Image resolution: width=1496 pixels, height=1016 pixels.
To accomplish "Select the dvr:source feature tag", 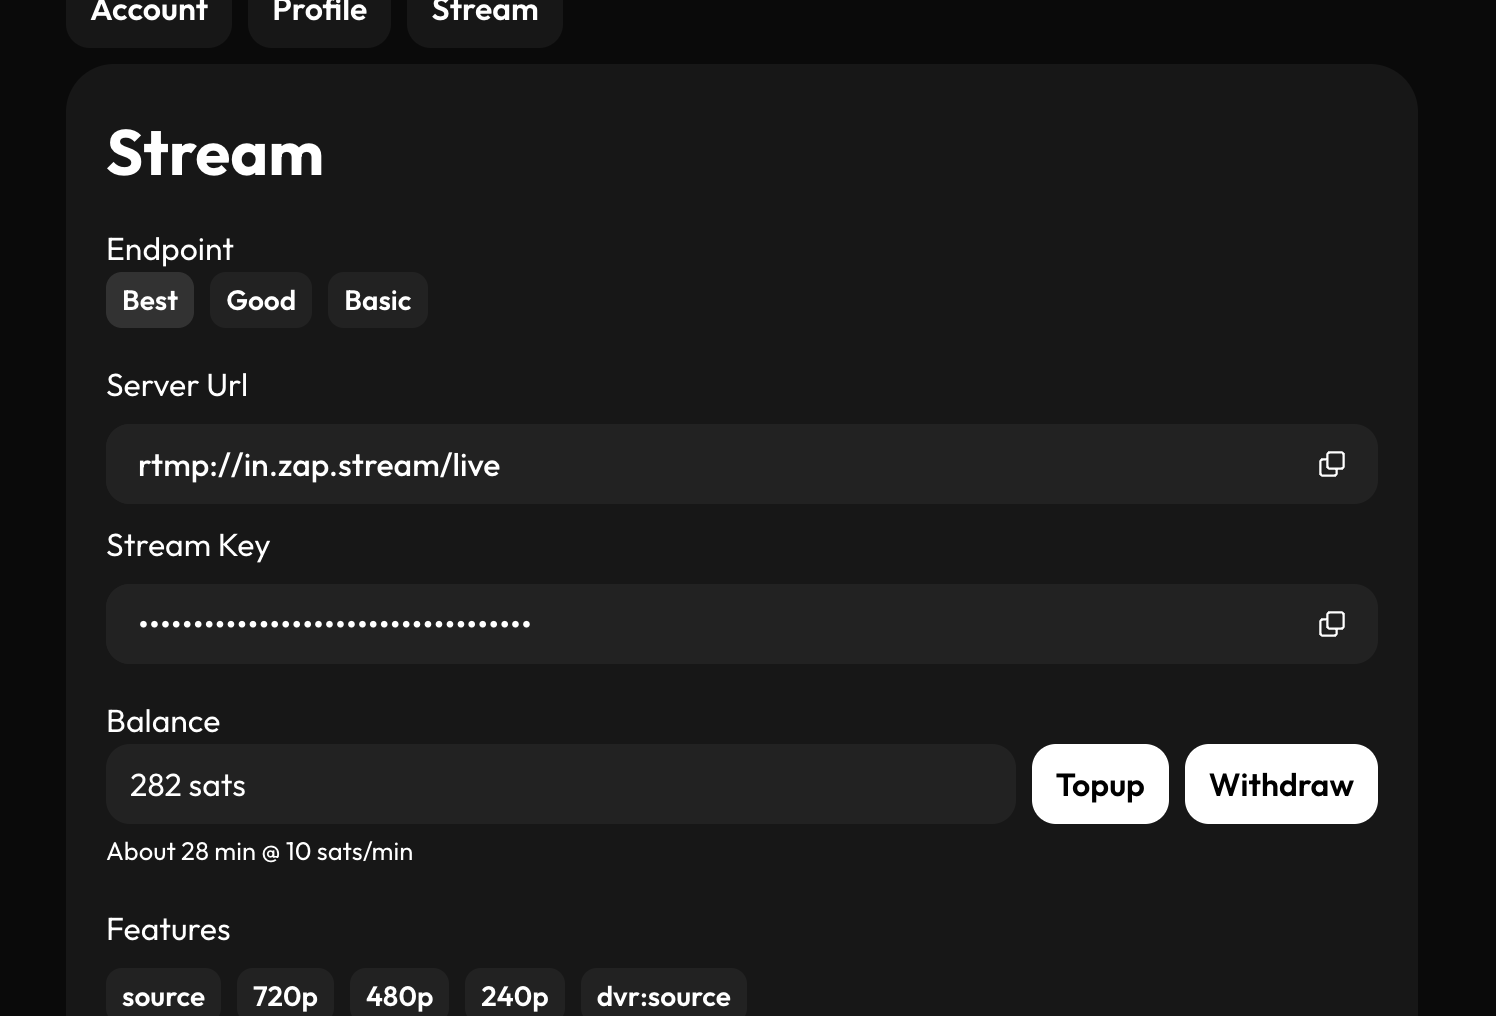I will (663, 995).
